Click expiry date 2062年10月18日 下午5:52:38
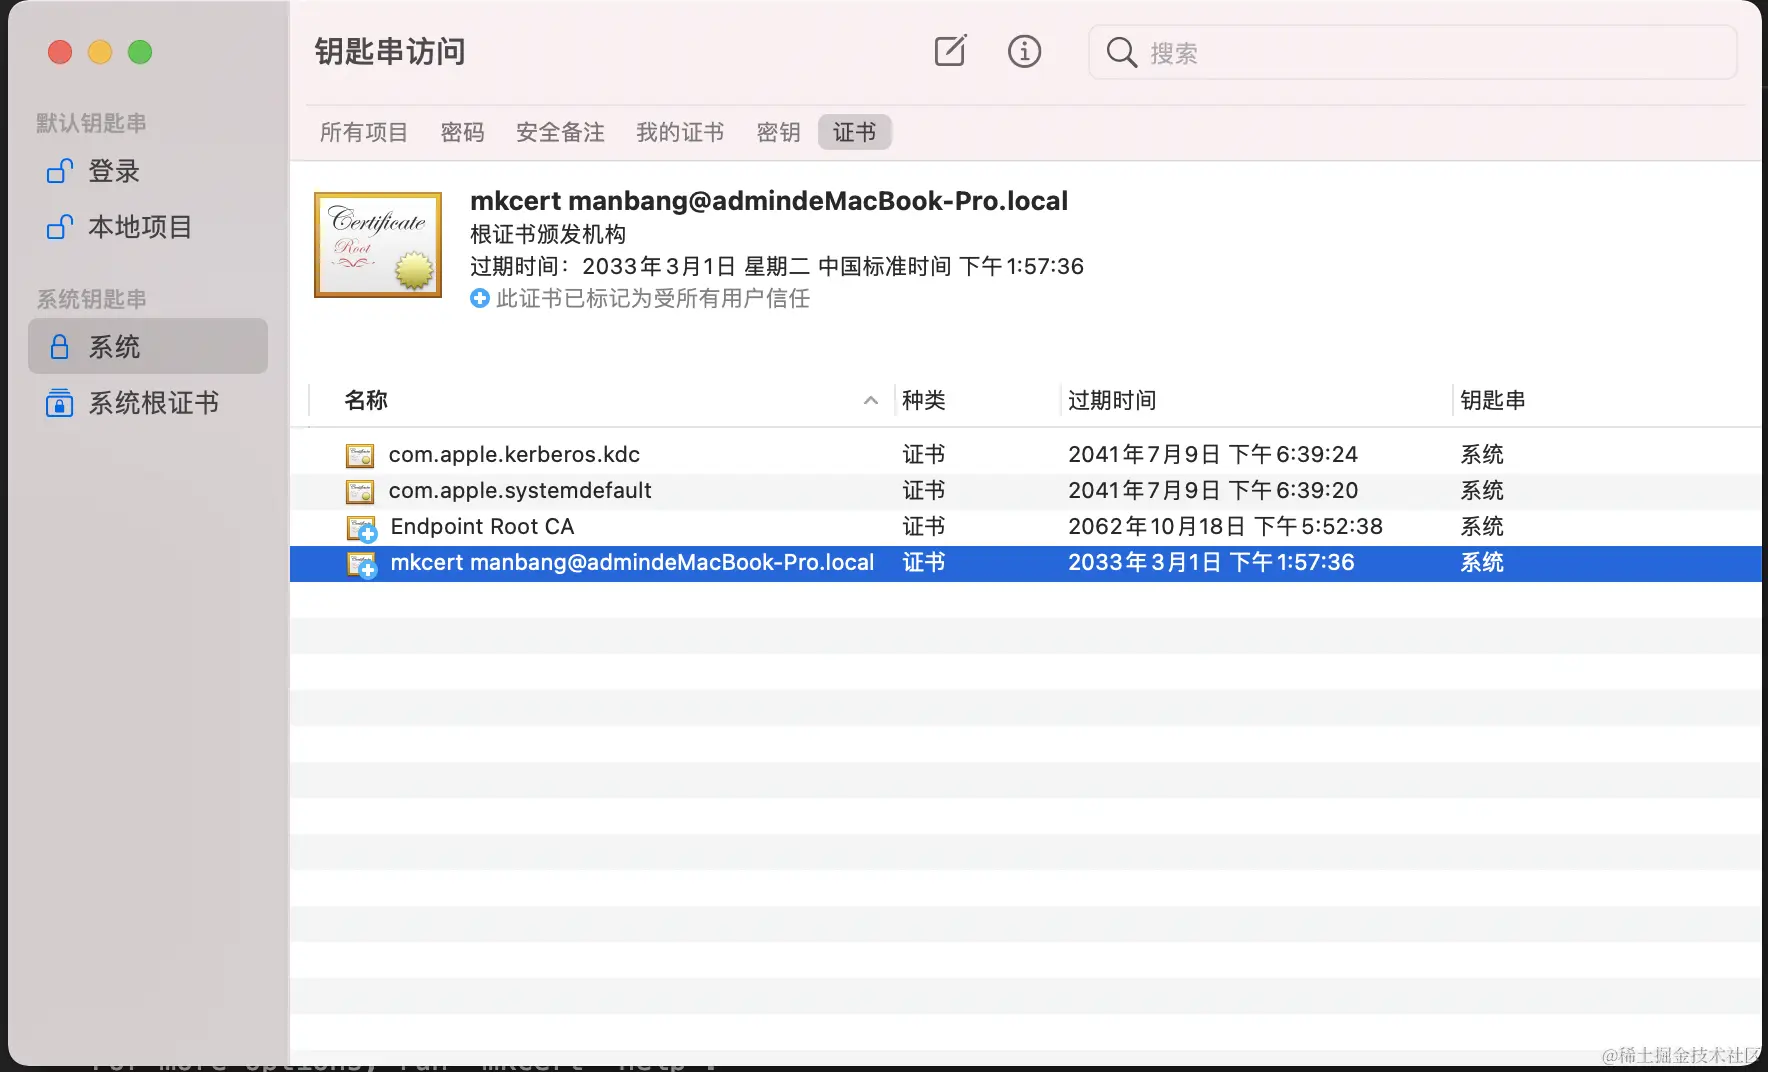Image resolution: width=1768 pixels, height=1072 pixels. (1225, 526)
